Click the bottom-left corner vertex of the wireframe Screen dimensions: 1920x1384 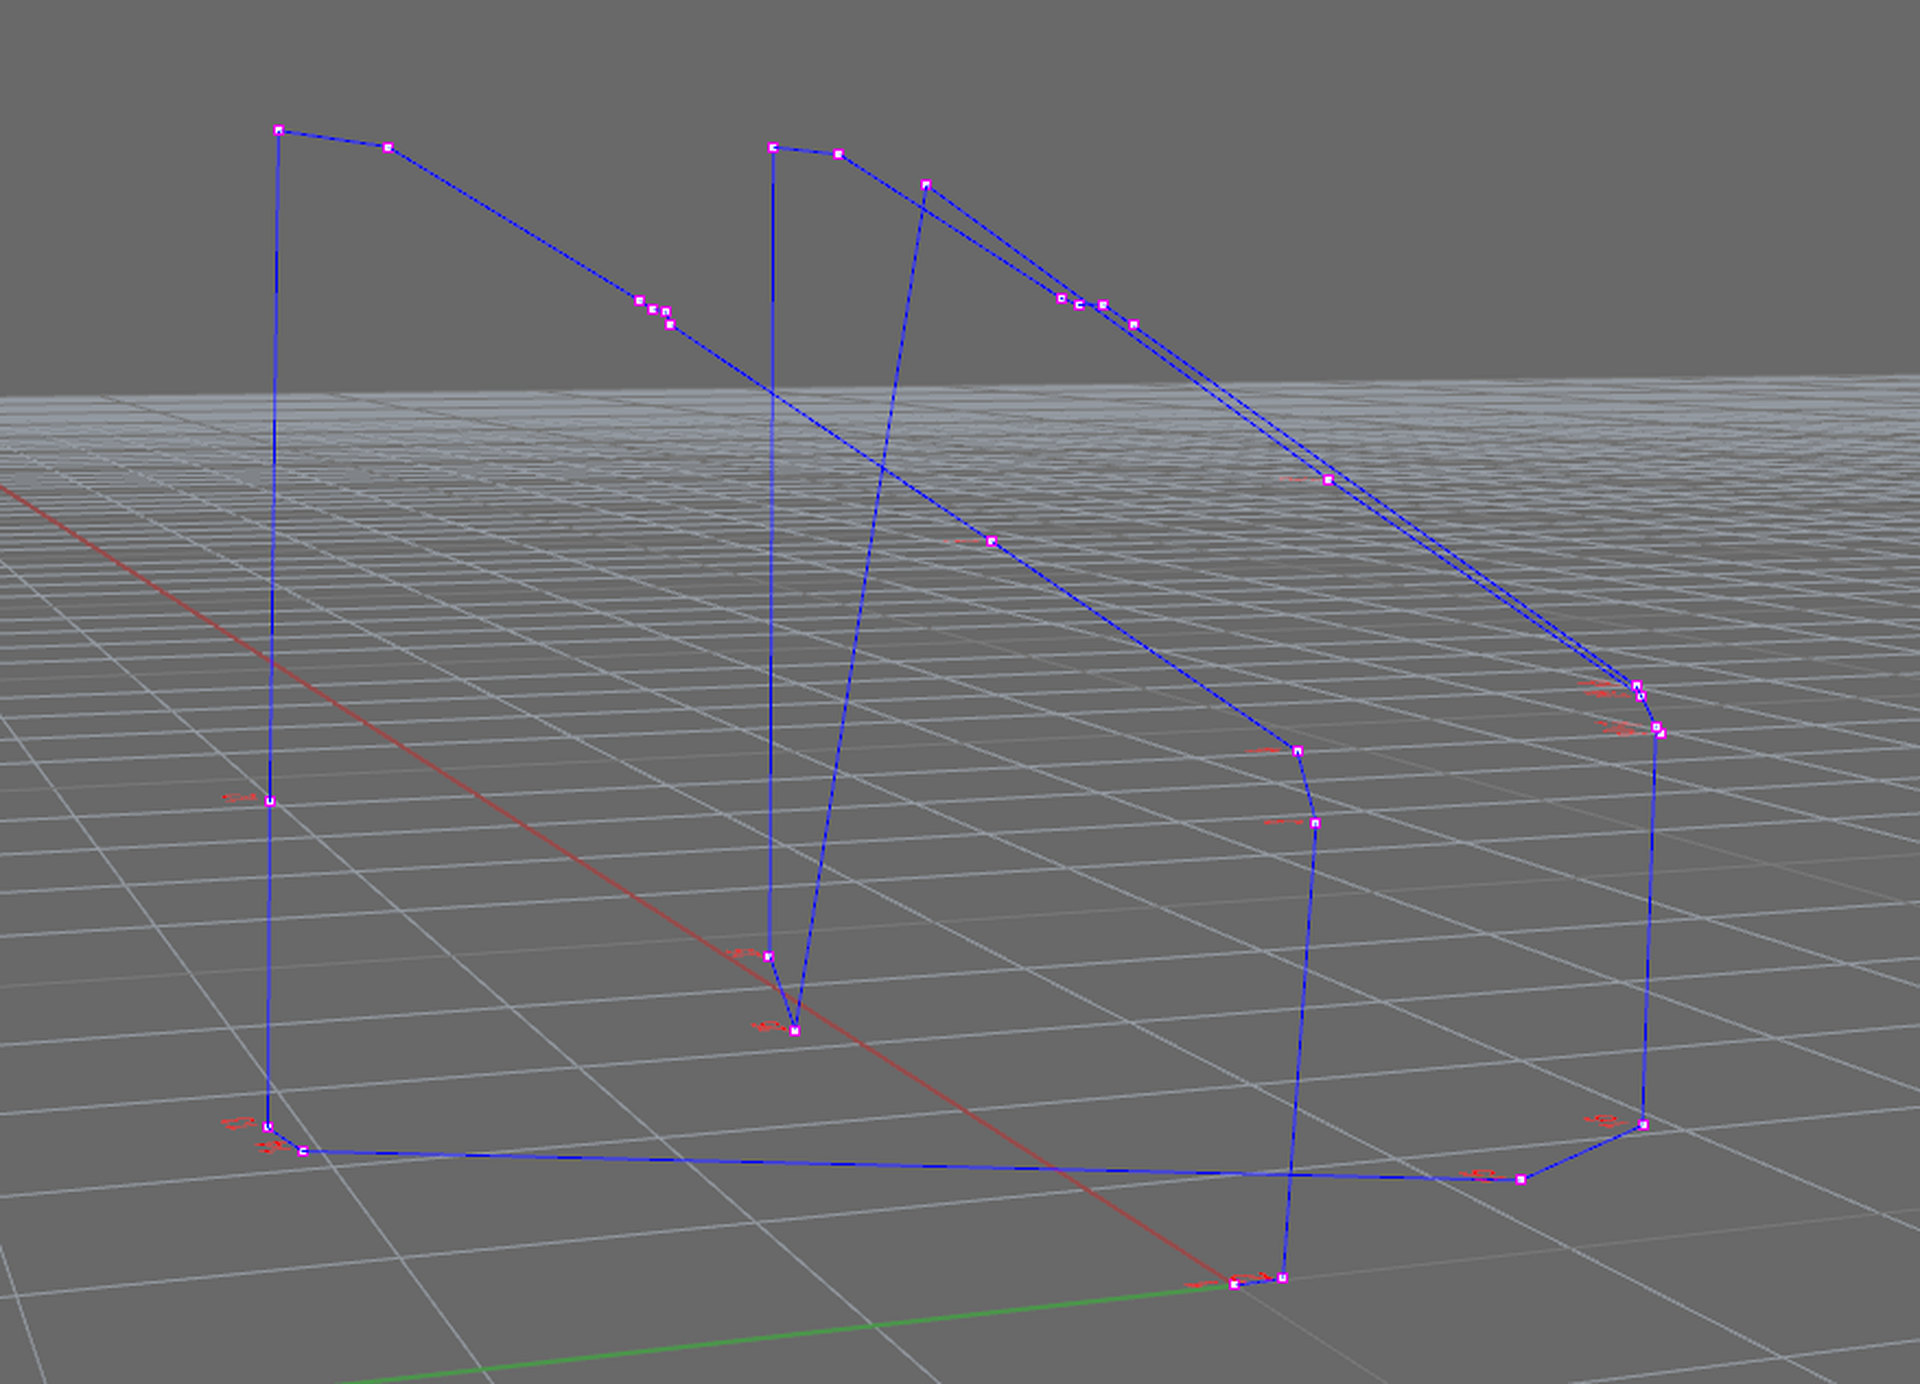pos(268,1127)
